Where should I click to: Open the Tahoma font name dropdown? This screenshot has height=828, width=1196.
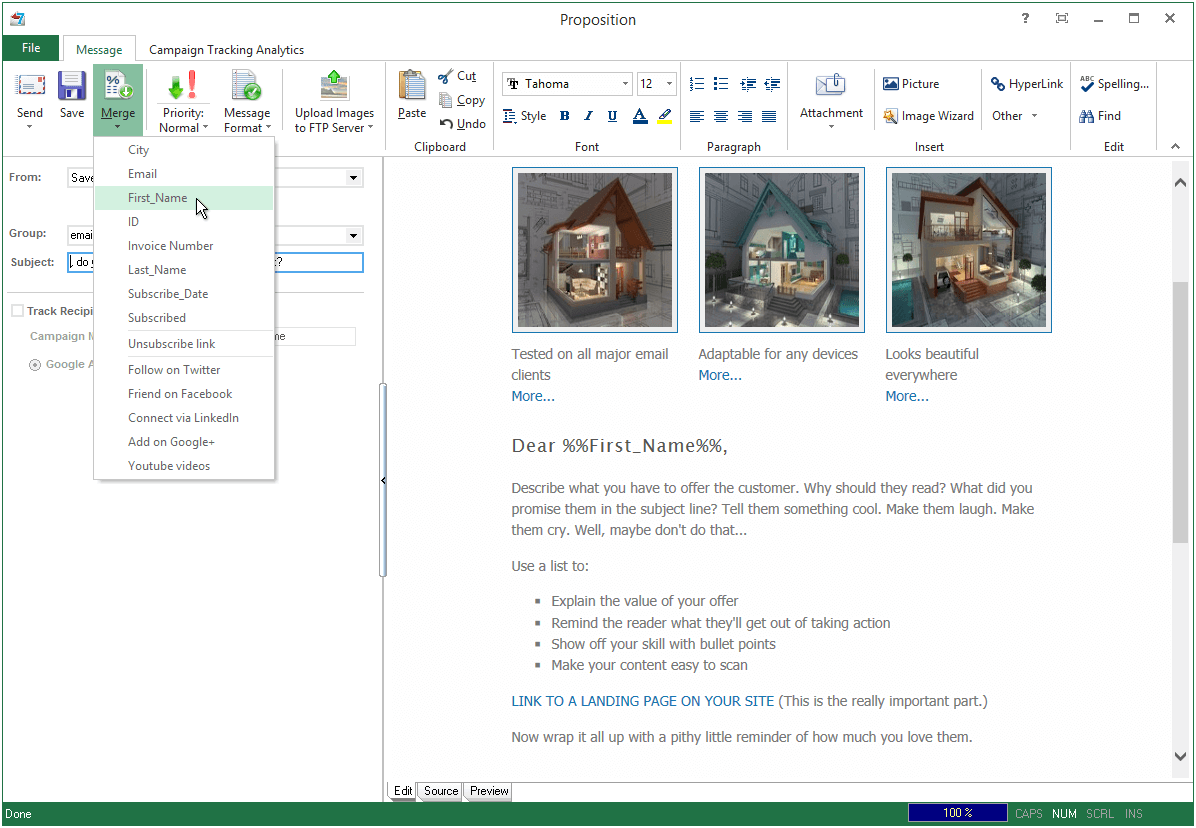pyautogui.click(x=625, y=84)
